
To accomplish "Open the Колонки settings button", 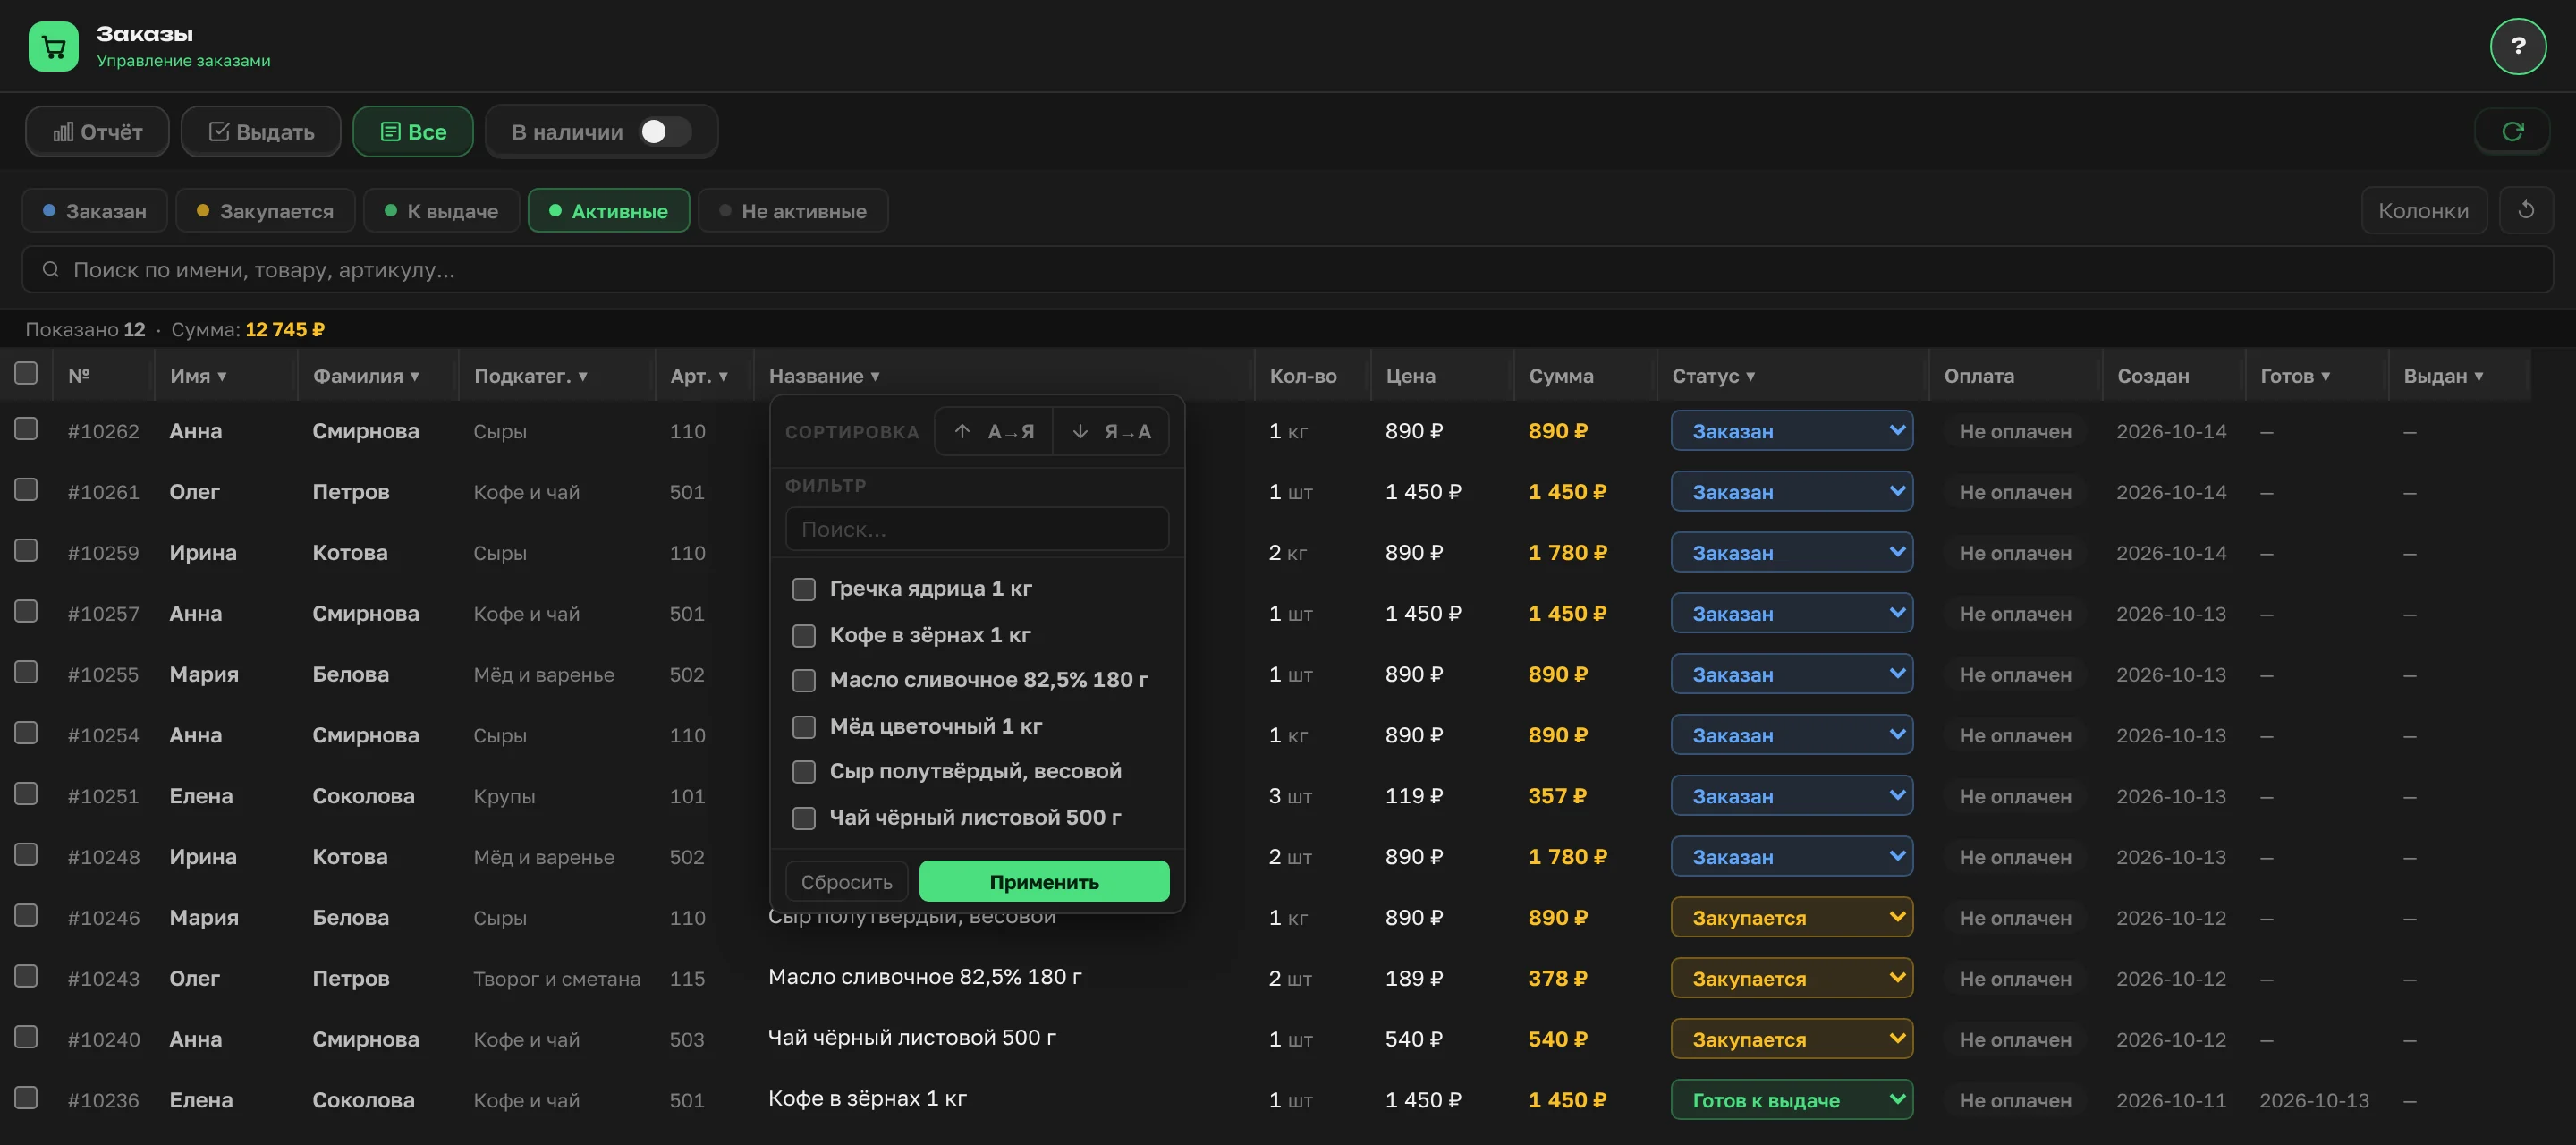I will click(2423, 210).
